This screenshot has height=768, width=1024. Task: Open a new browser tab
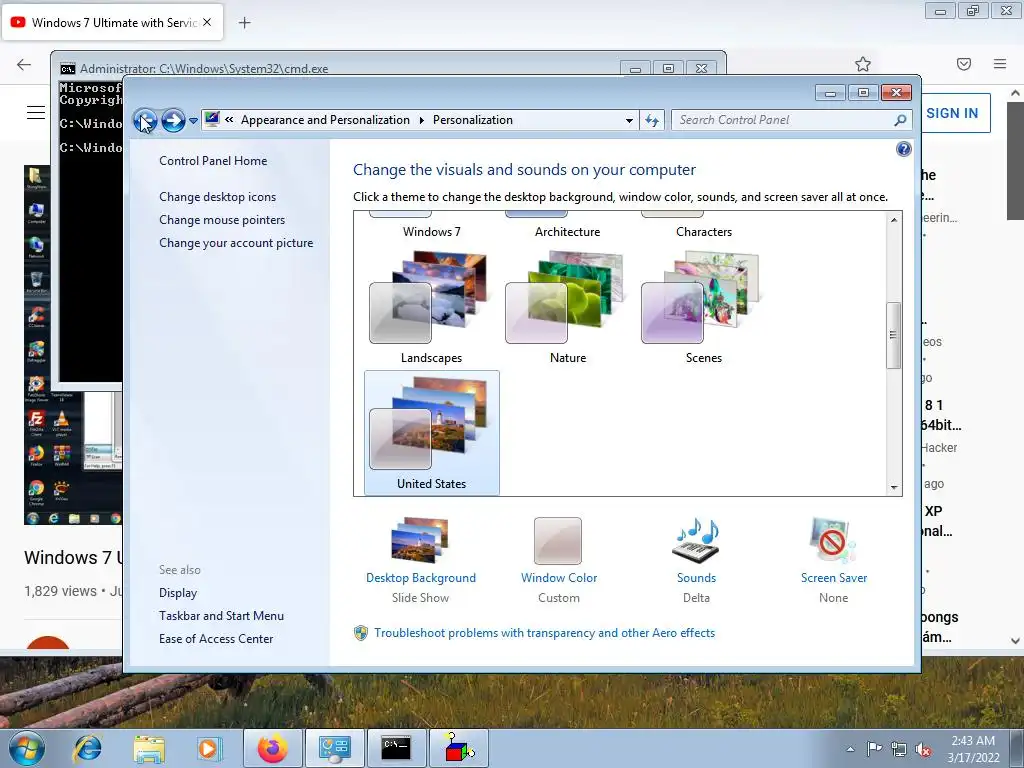(x=244, y=23)
